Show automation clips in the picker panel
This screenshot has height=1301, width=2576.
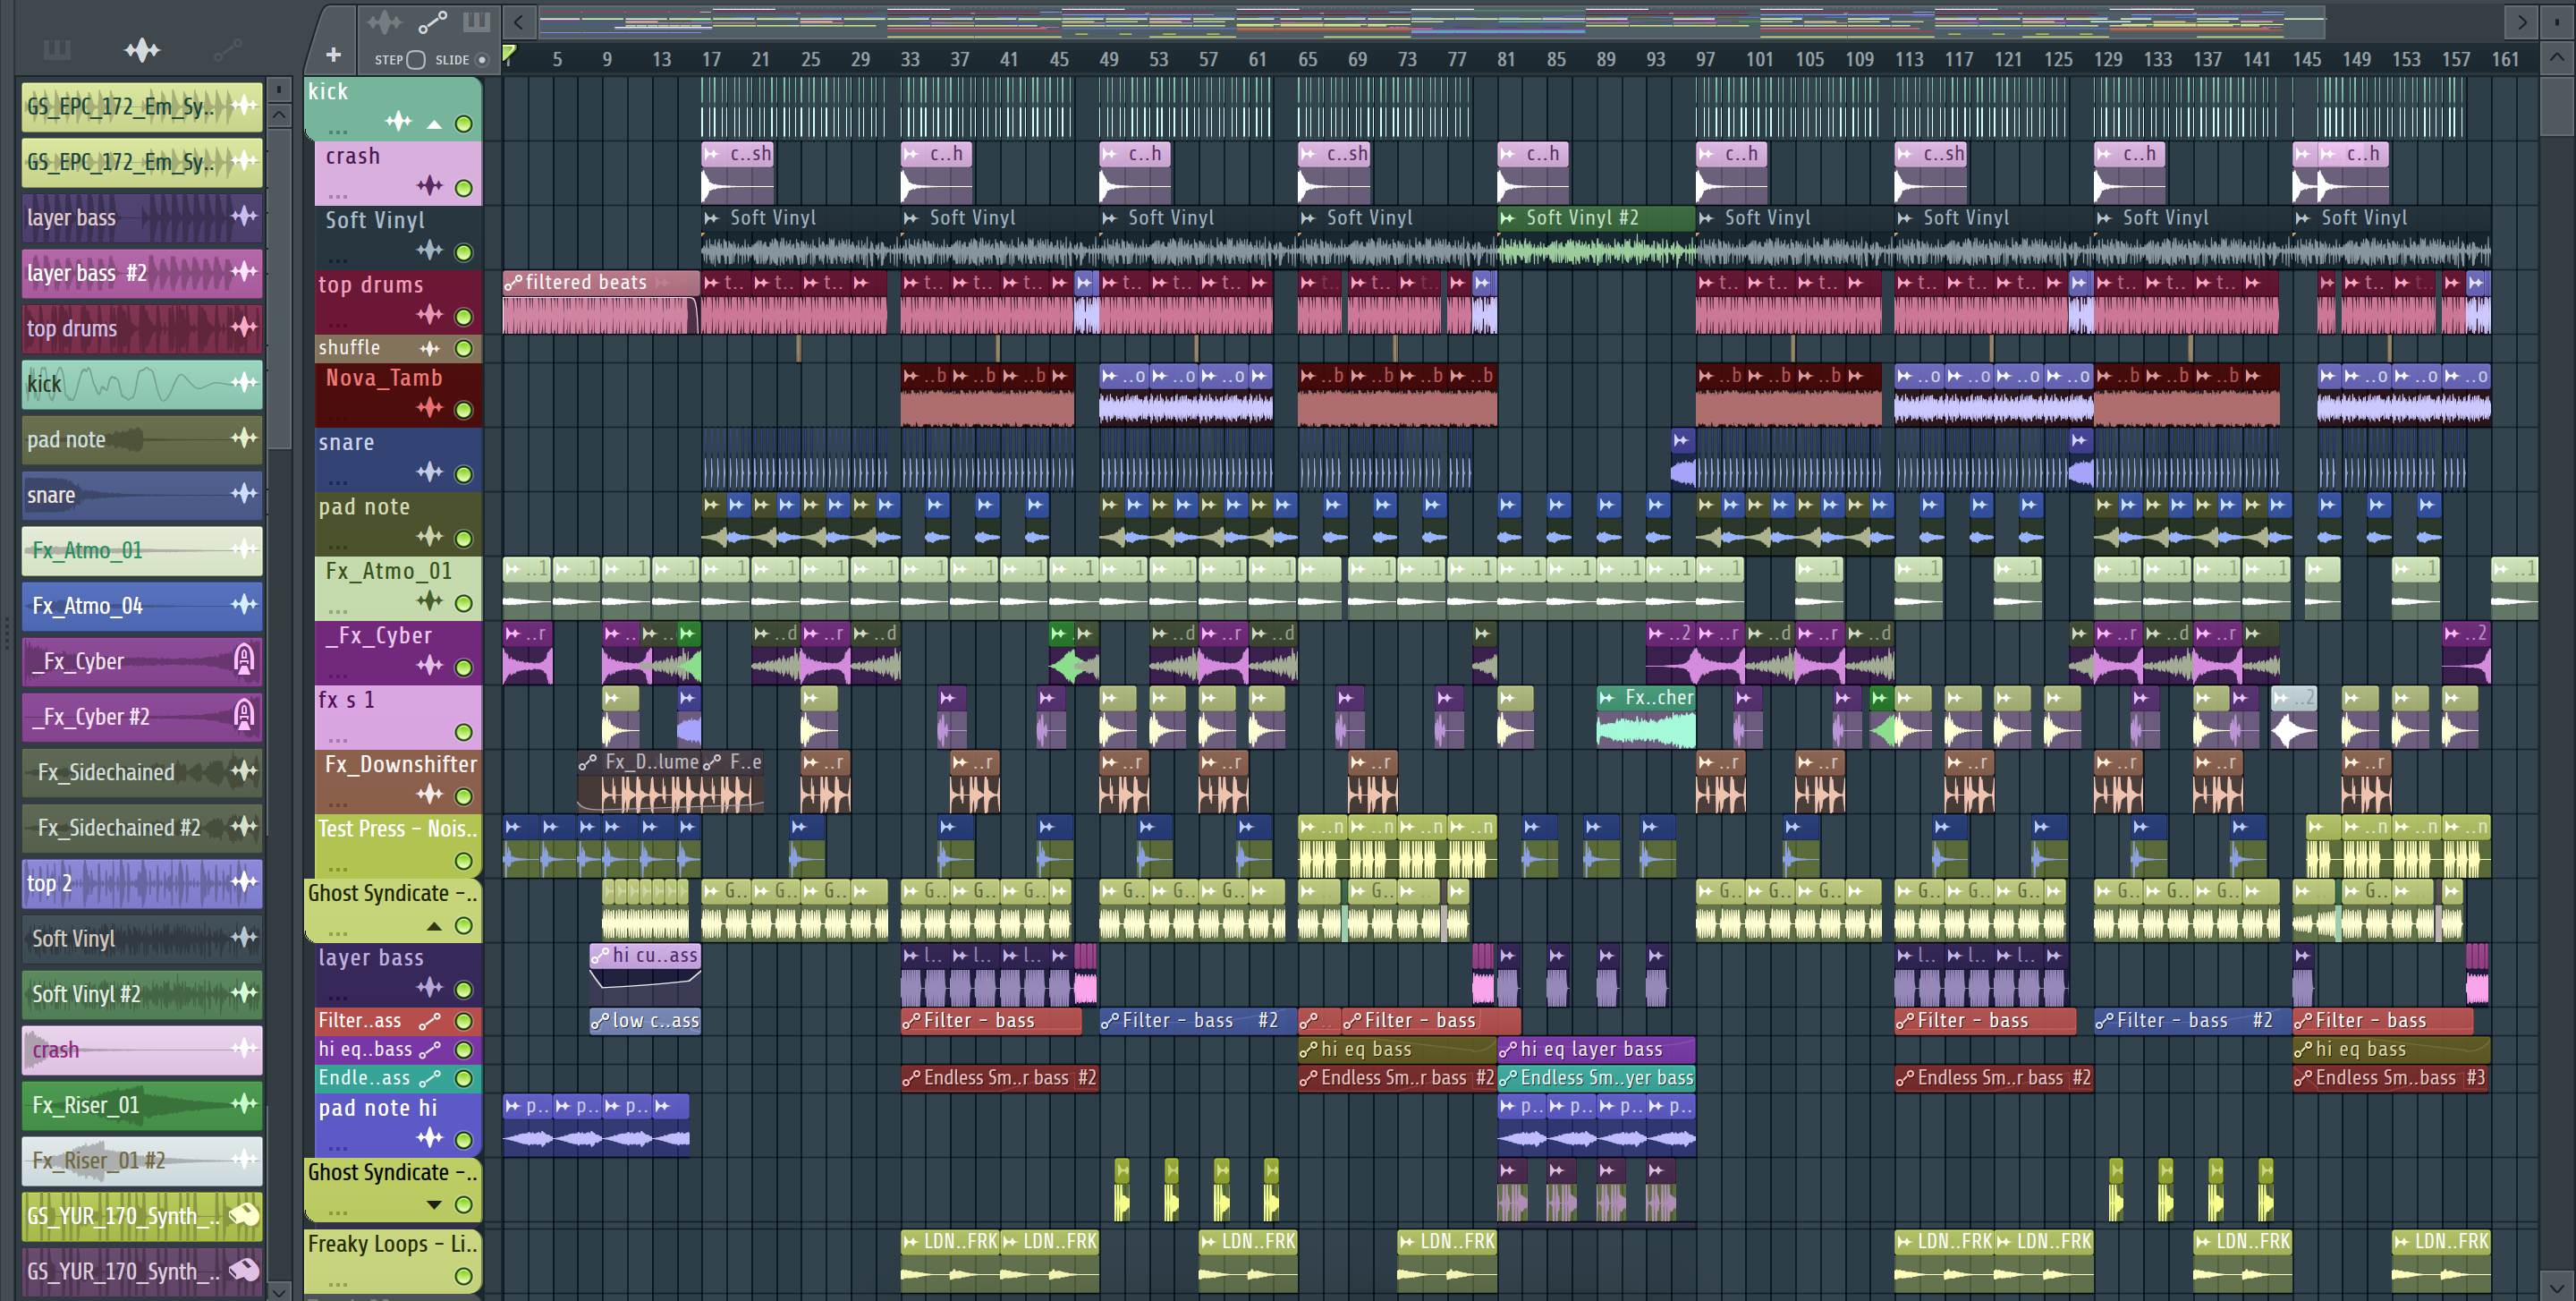coord(227,49)
